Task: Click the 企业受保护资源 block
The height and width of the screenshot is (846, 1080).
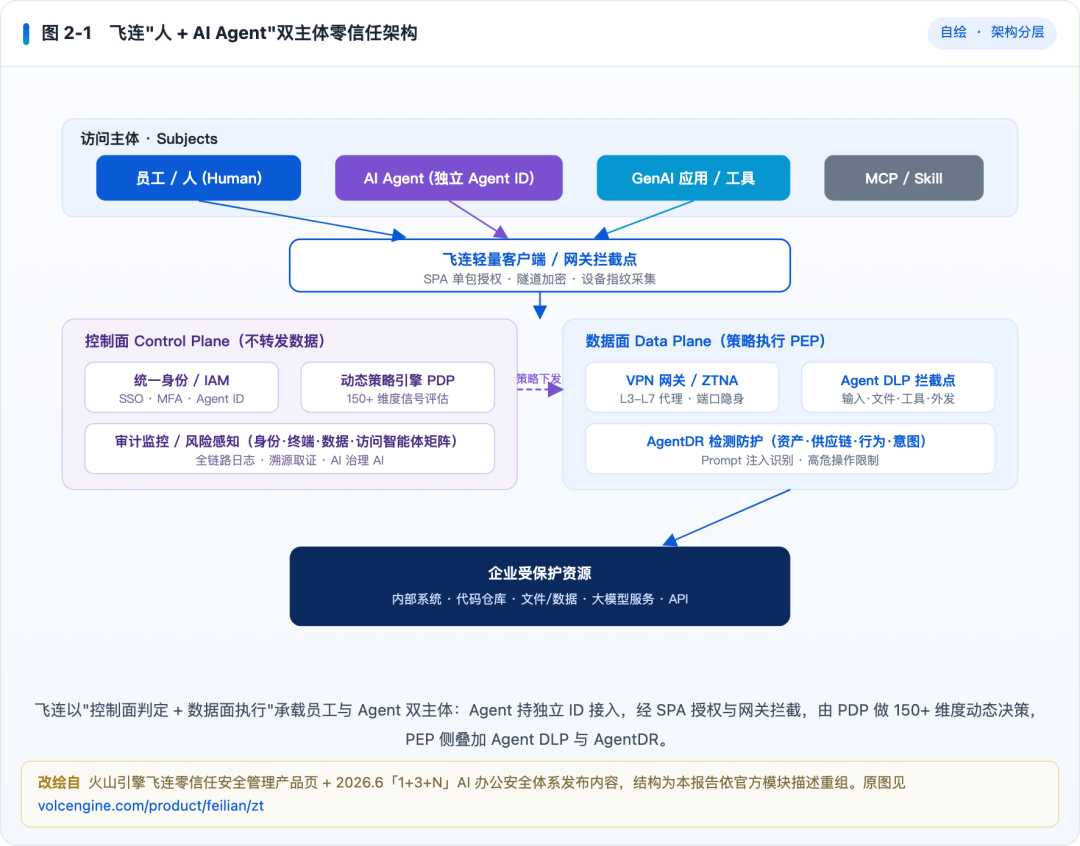Action: (539, 586)
